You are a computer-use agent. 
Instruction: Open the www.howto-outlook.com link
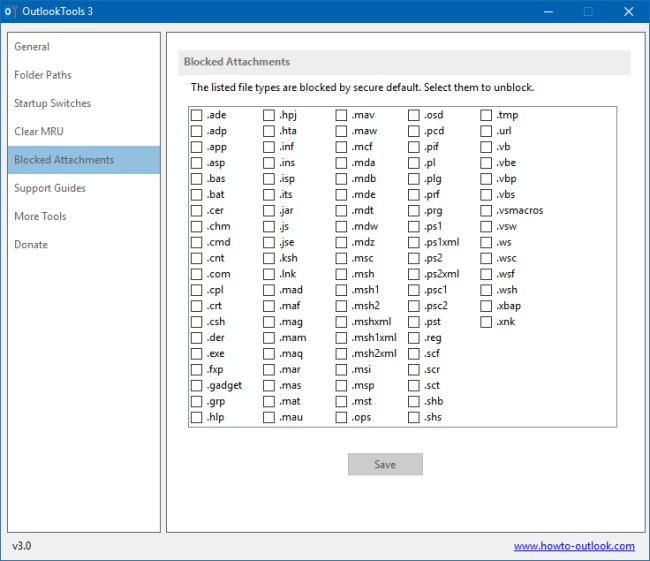(574, 546)
